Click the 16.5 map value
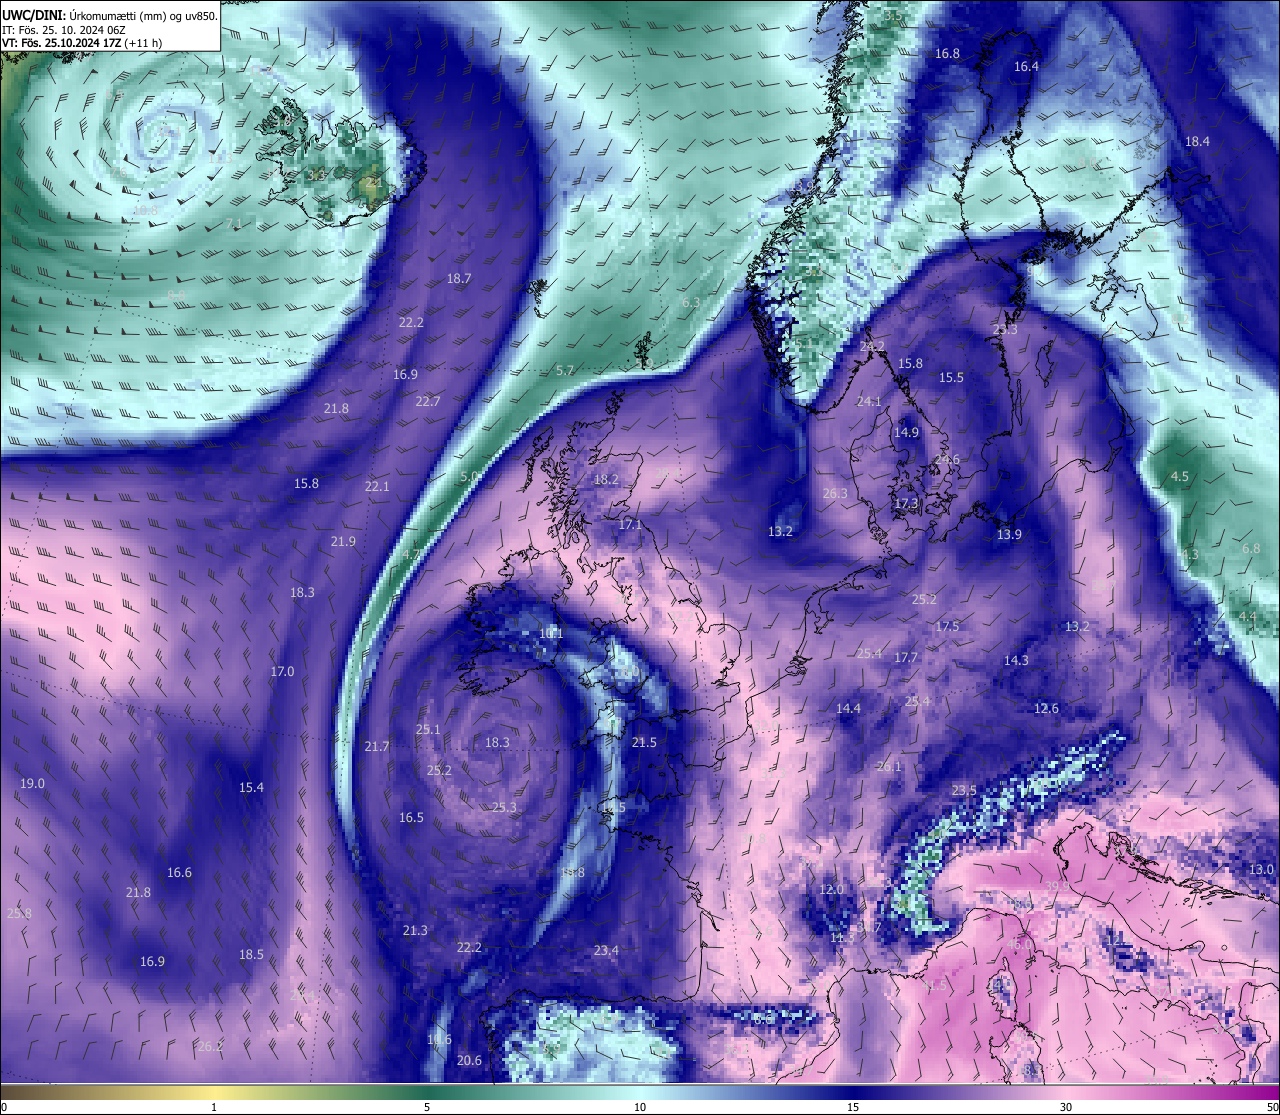Screen dimensions: 1280x1115 click(x=411, y=818)
